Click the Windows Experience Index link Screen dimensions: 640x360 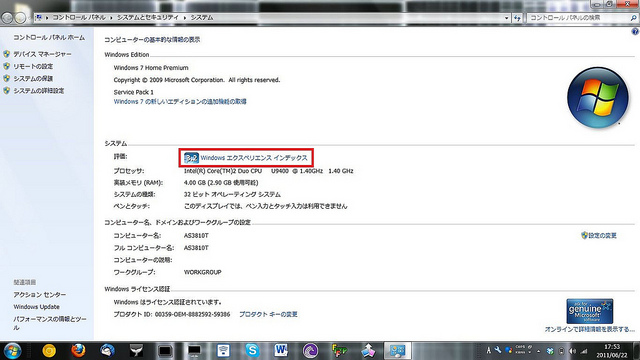(254, 158)
